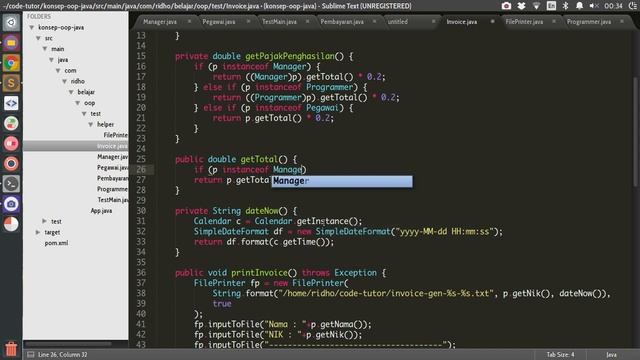Image resolution: width=640 pixels, height=360 pixels.
Task: Expand the collapsed test folder under src
Action: click(x=44, y=221)
